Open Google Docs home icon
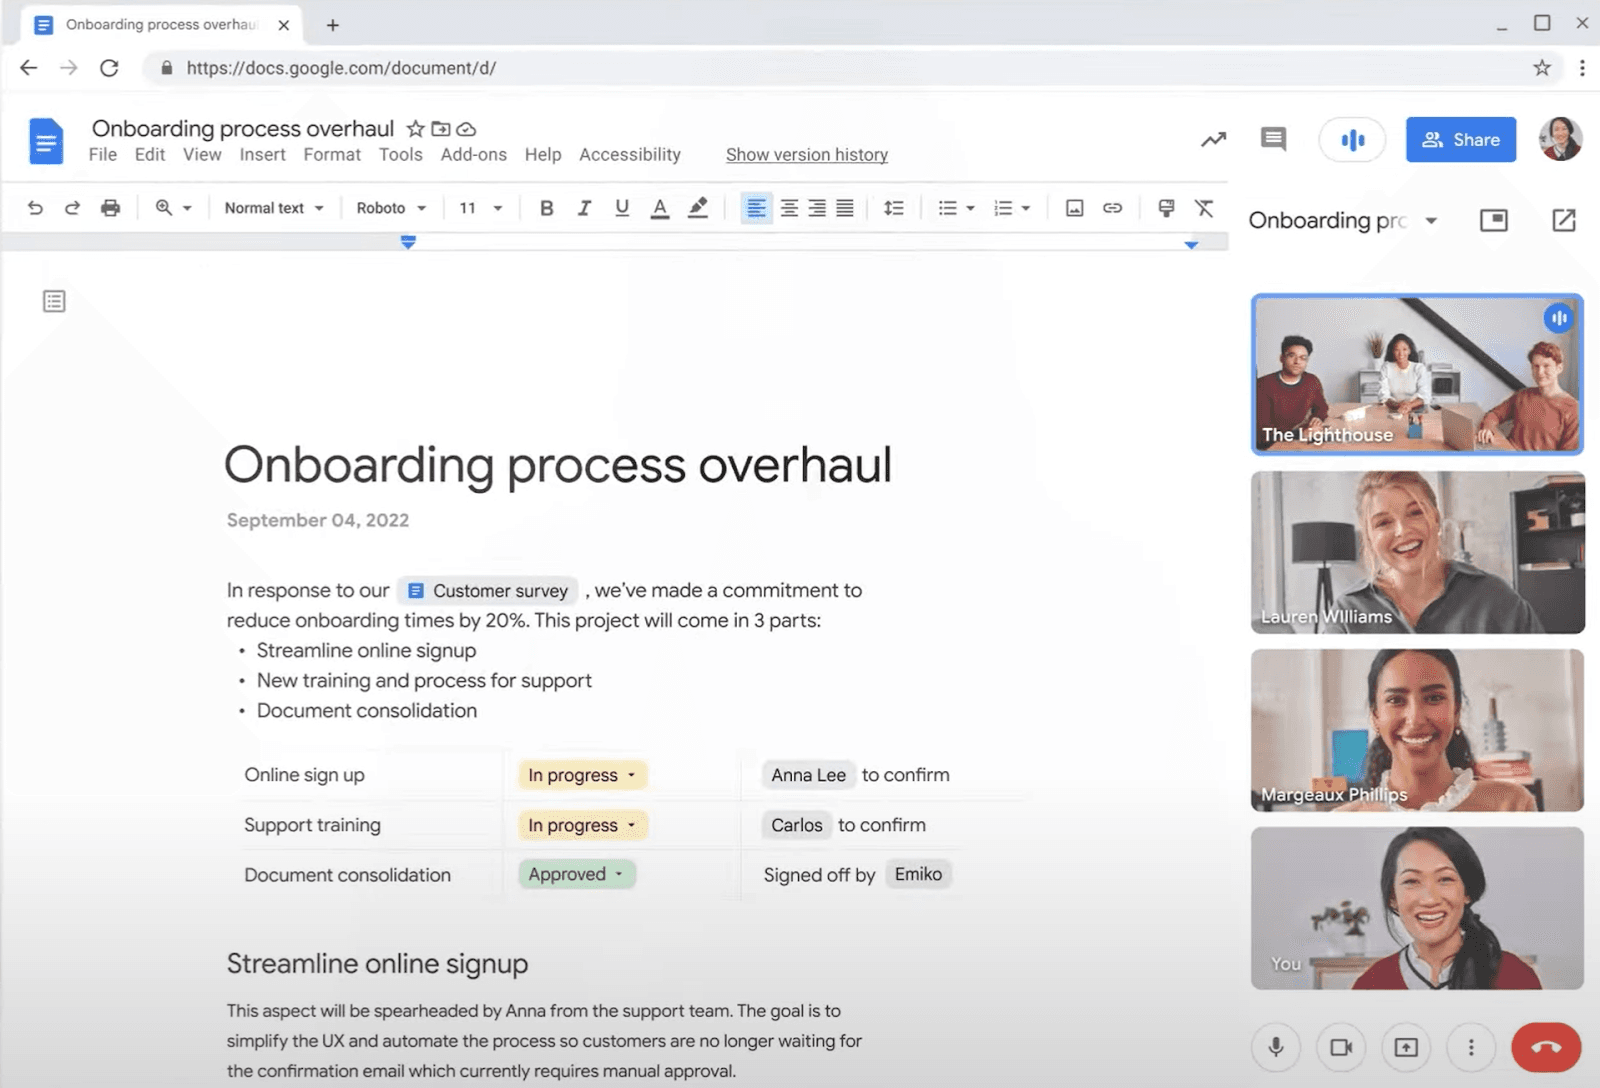 coord(46,141)
